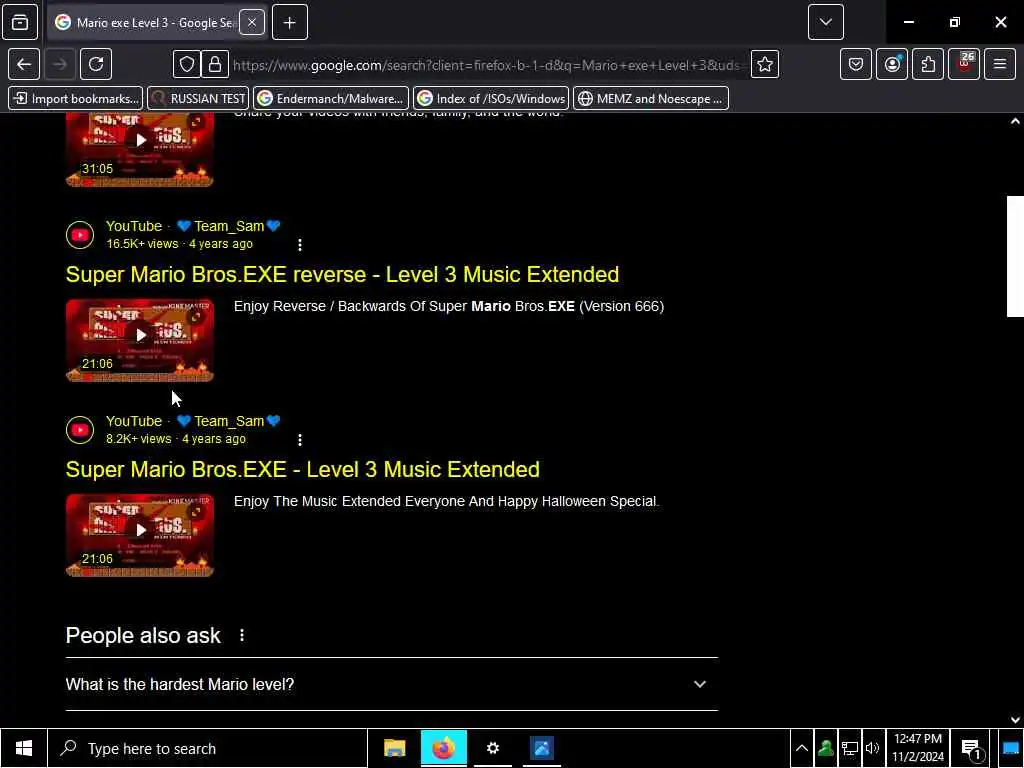Open the Windows Start menu
The width and height of the screenshot is (1024, 768).
[24, 748]
